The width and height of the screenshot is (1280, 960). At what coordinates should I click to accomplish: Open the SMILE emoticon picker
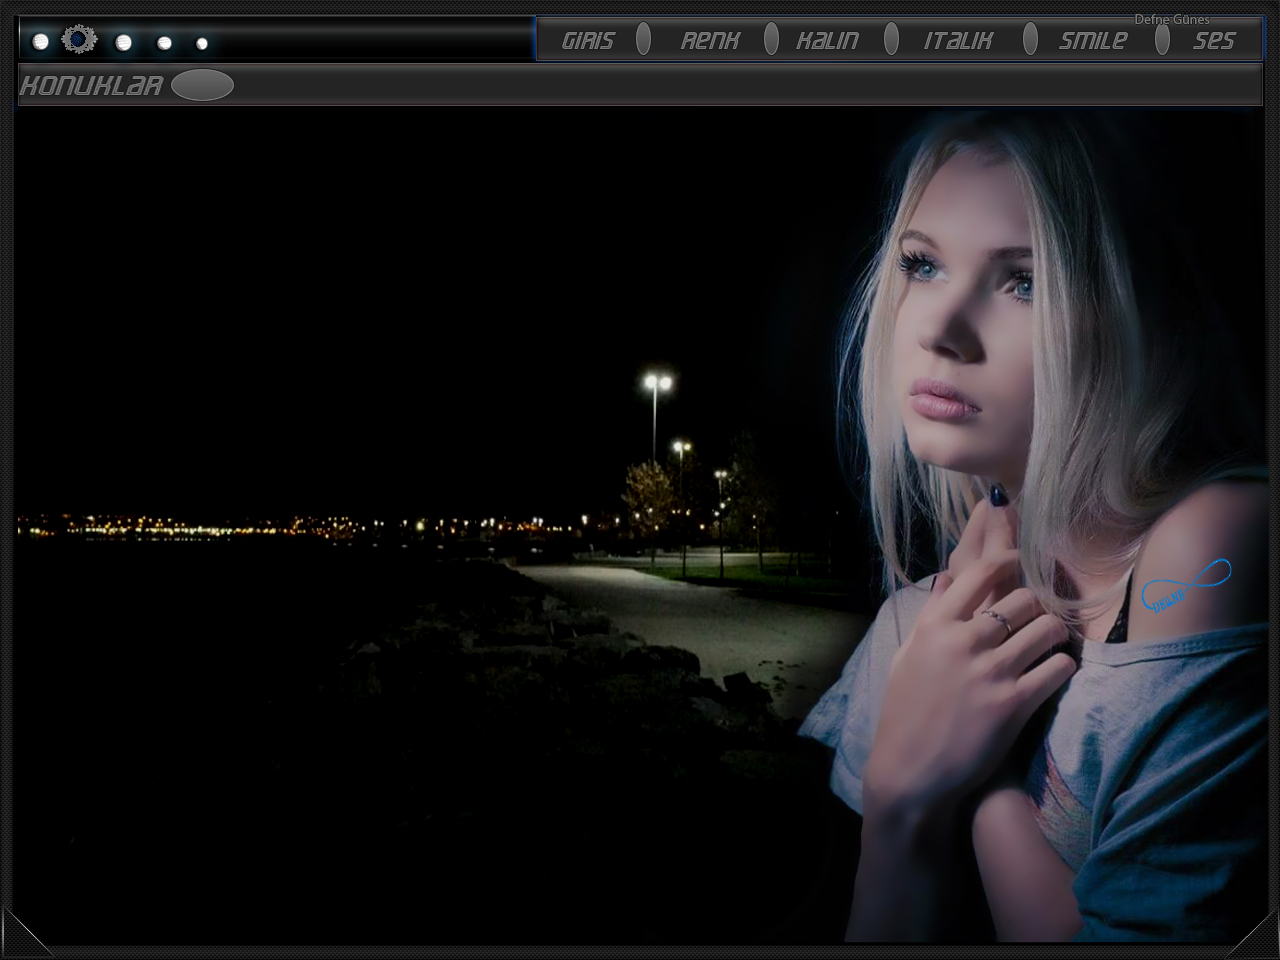[1092, 40]
